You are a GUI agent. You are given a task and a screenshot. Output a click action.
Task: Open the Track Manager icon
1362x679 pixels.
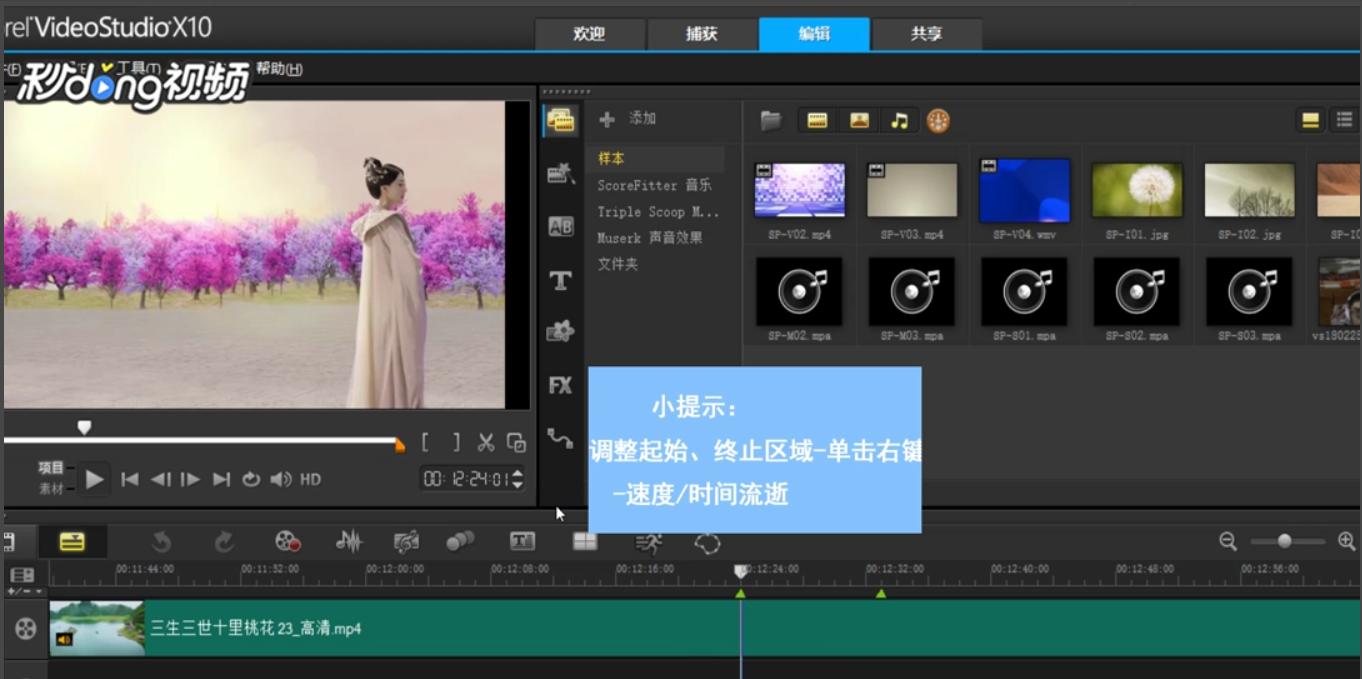(22, 575)
